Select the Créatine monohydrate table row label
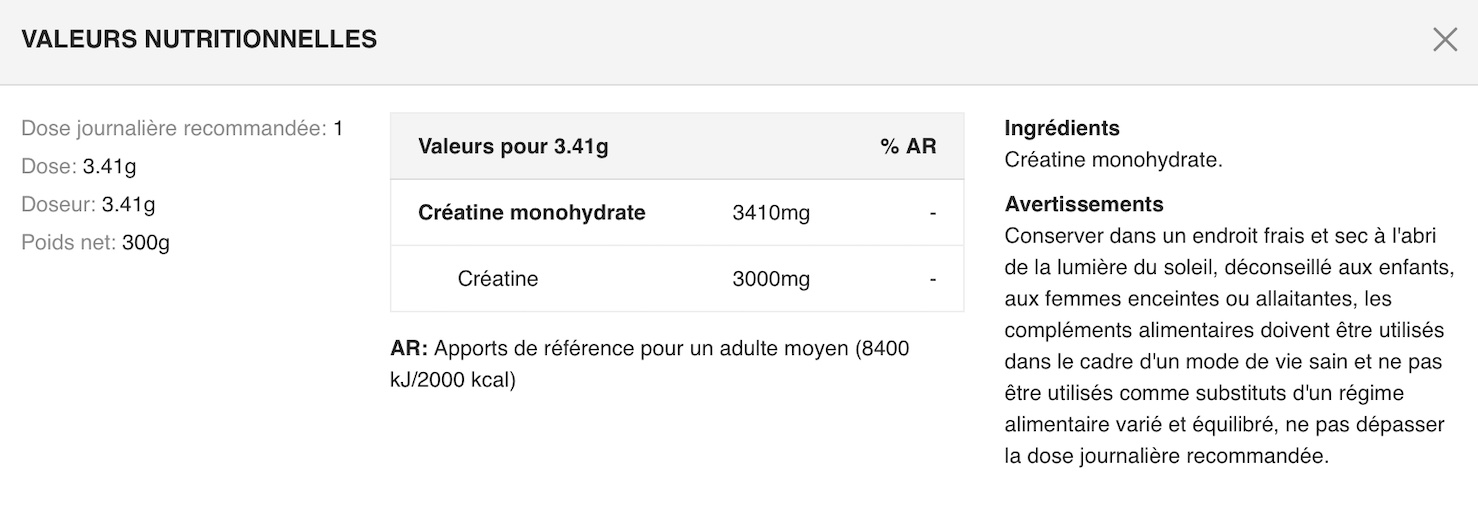1478x508 pixels. pyautogui.click(x=532, y=213)
